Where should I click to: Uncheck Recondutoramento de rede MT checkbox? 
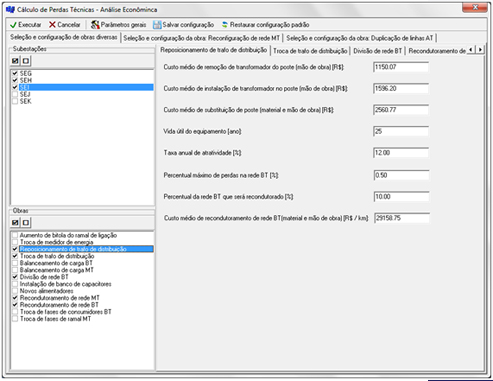click(x=15, y=298)
